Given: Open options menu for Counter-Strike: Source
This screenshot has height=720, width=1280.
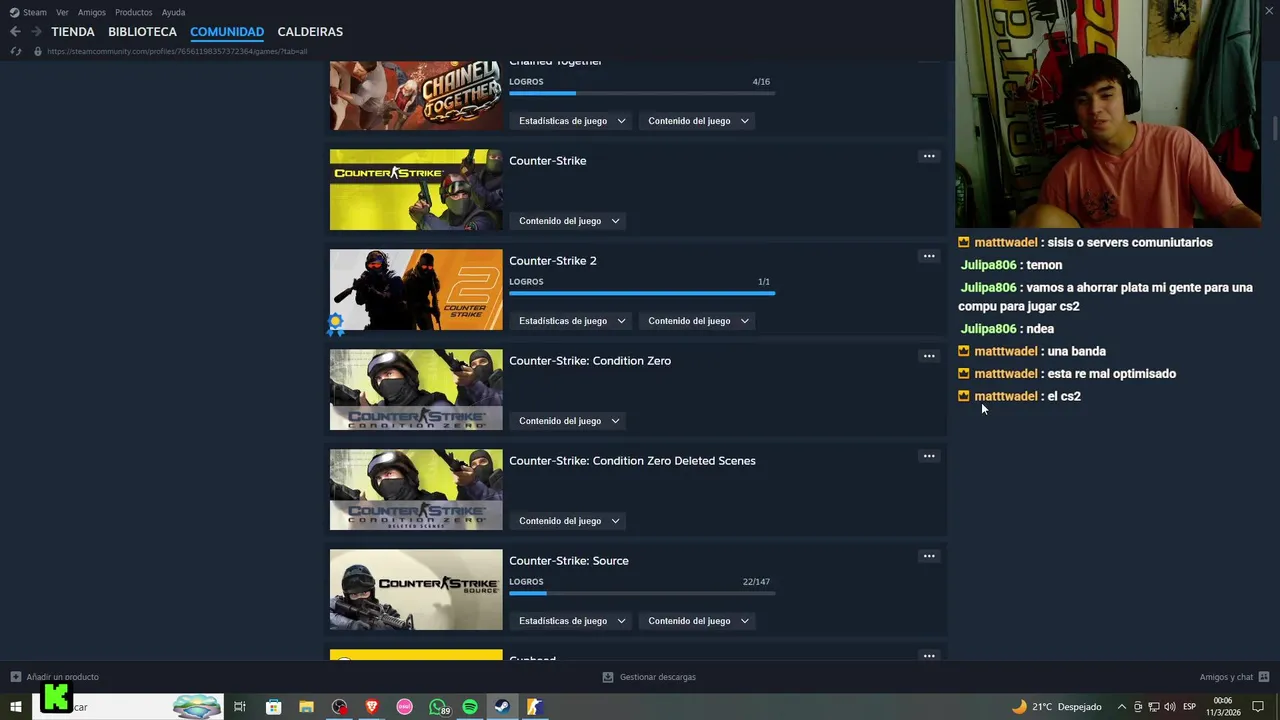Looking at the screenshot, I should coord(929,556).
